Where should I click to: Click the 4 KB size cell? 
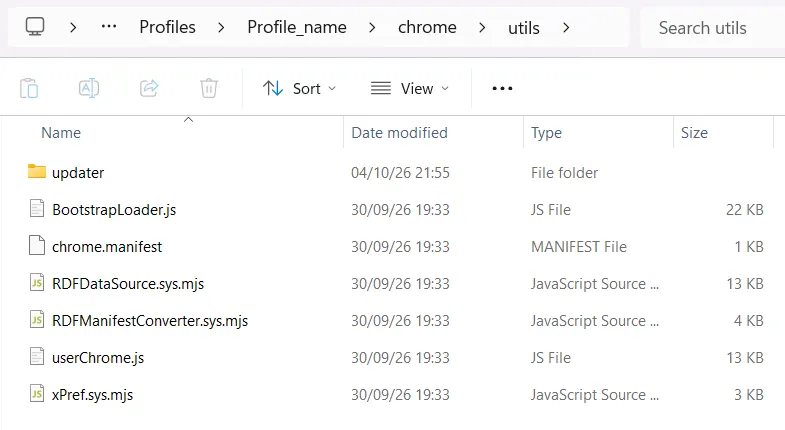pos(748,321)
